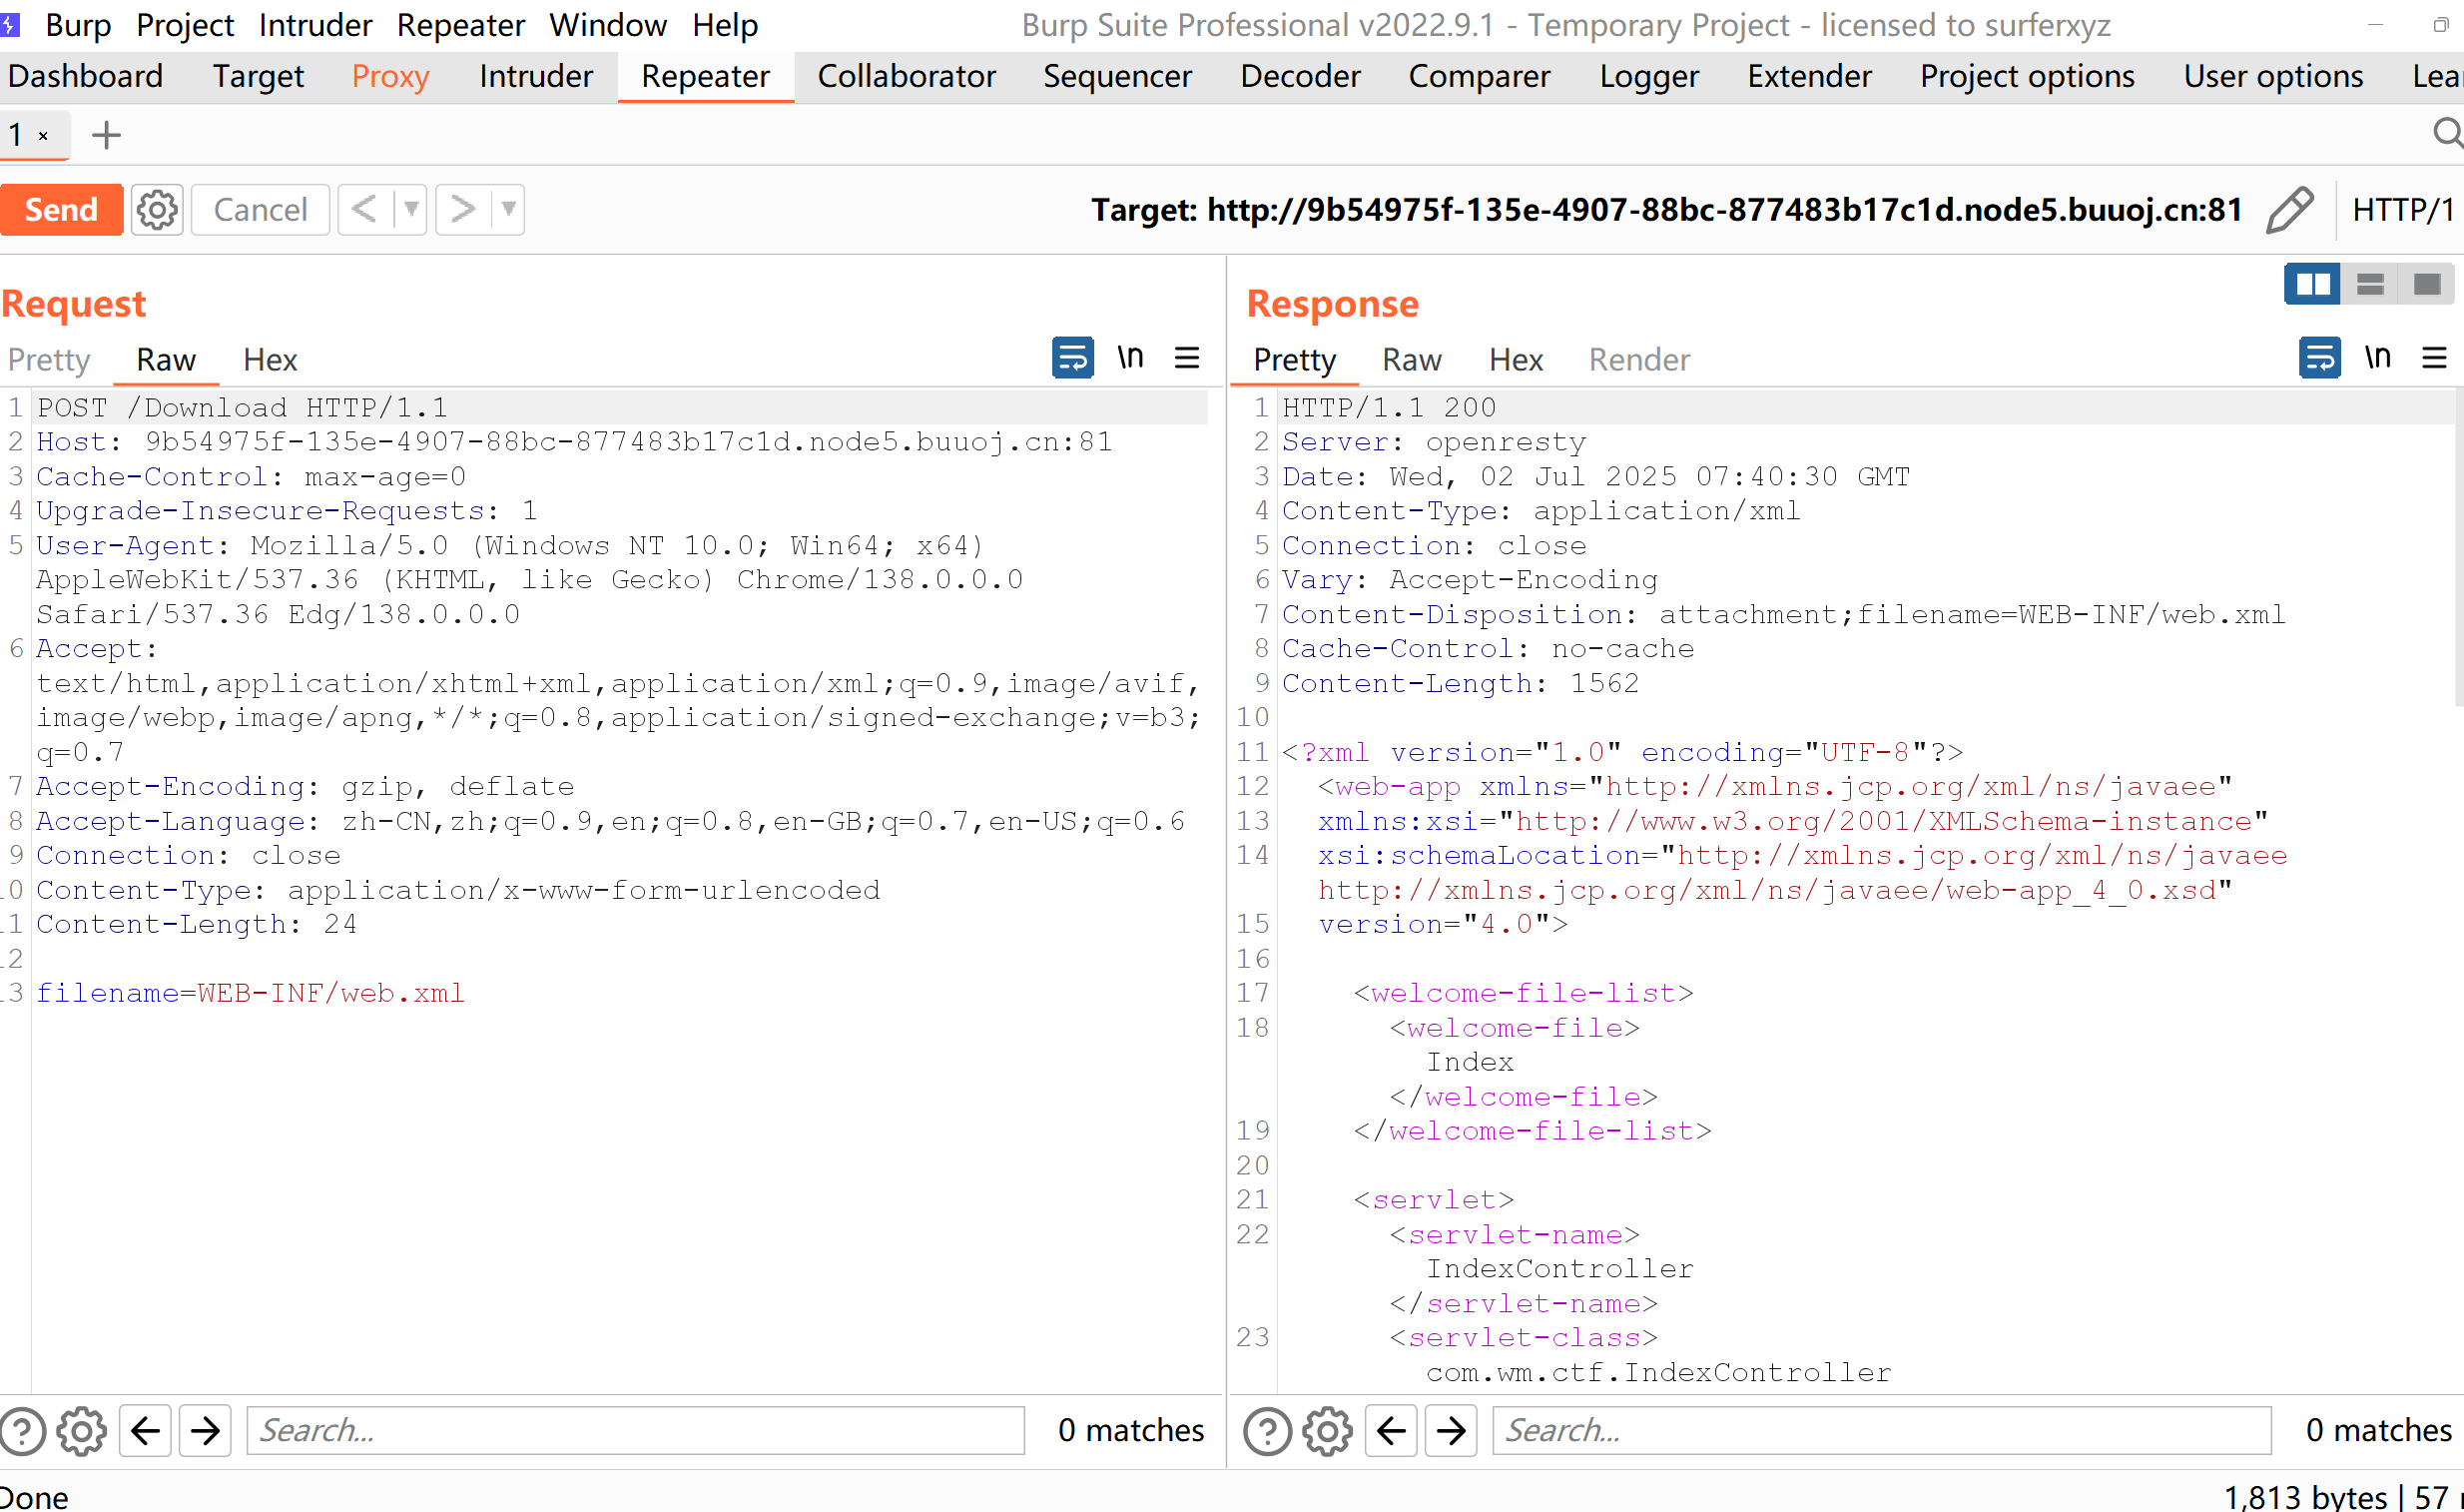Open Hex view of the response
This screenshot has height=1512, width=2464.
[1515, 360]
